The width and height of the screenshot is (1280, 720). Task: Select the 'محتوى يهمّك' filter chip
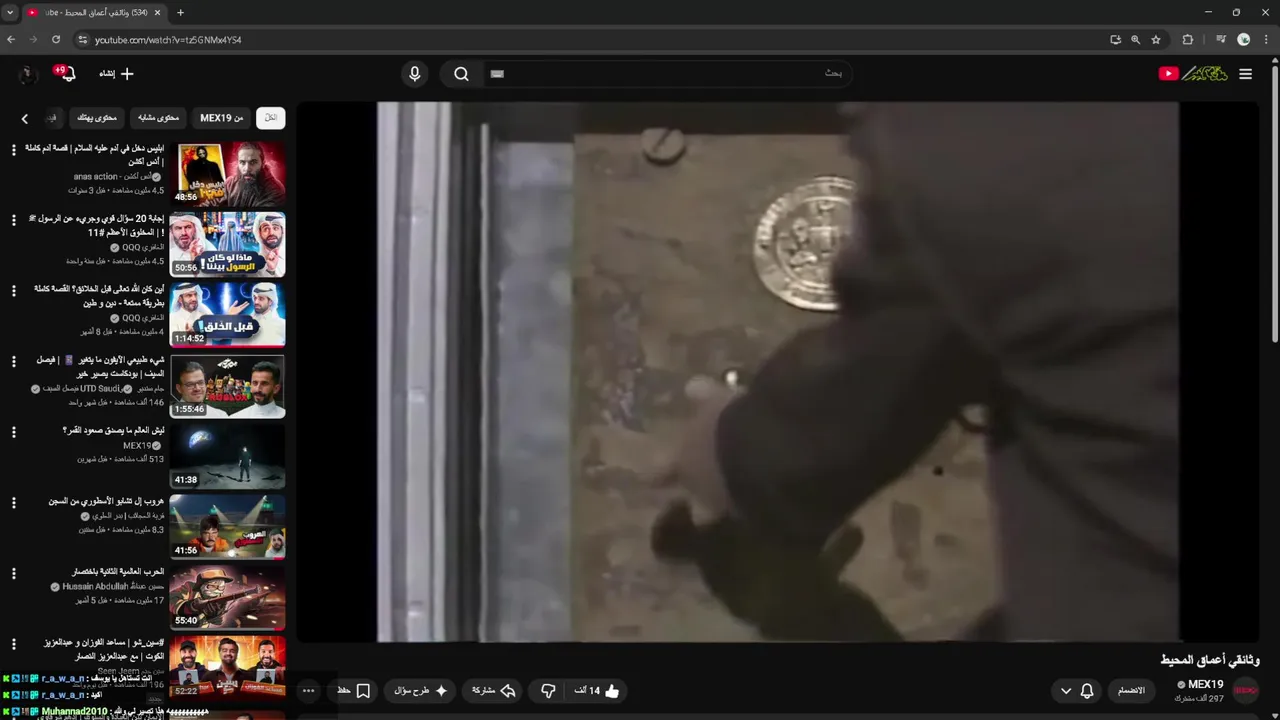[97, 118]
